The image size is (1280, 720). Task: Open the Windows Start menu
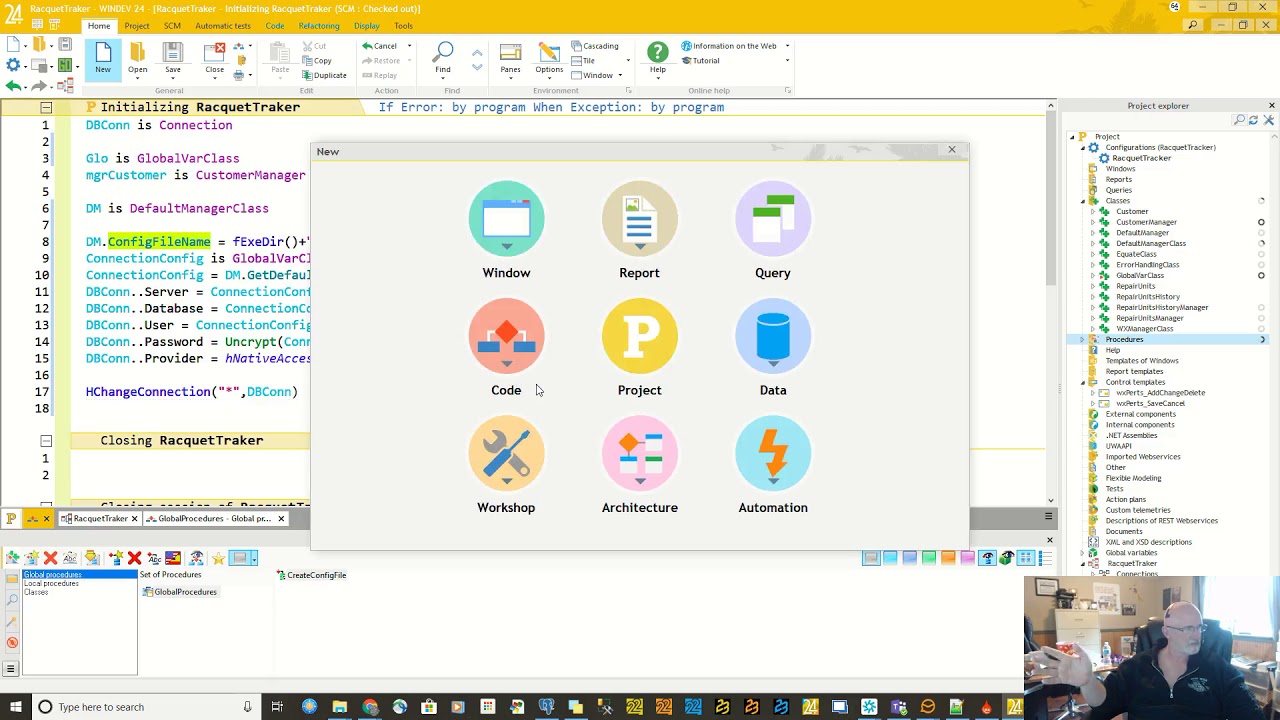click(x=14, y=707)
